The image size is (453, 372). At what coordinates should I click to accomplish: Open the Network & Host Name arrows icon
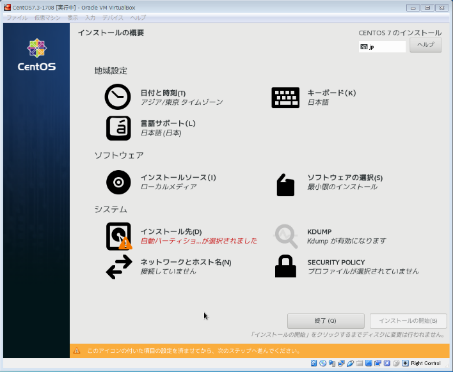(119, 267)
